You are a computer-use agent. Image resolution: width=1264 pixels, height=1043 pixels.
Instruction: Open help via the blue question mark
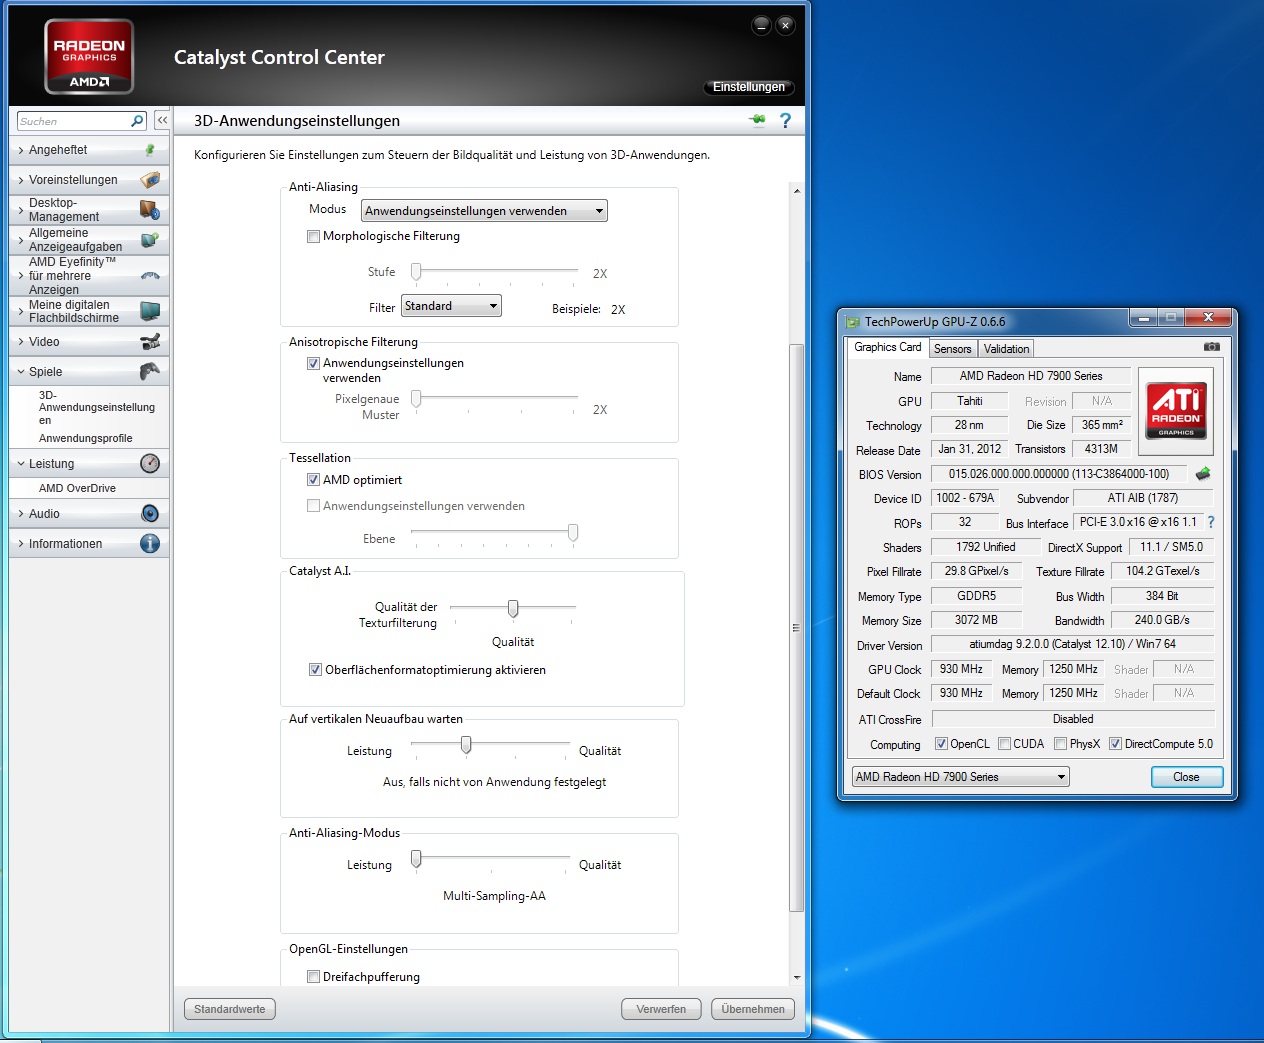(785, 120)
